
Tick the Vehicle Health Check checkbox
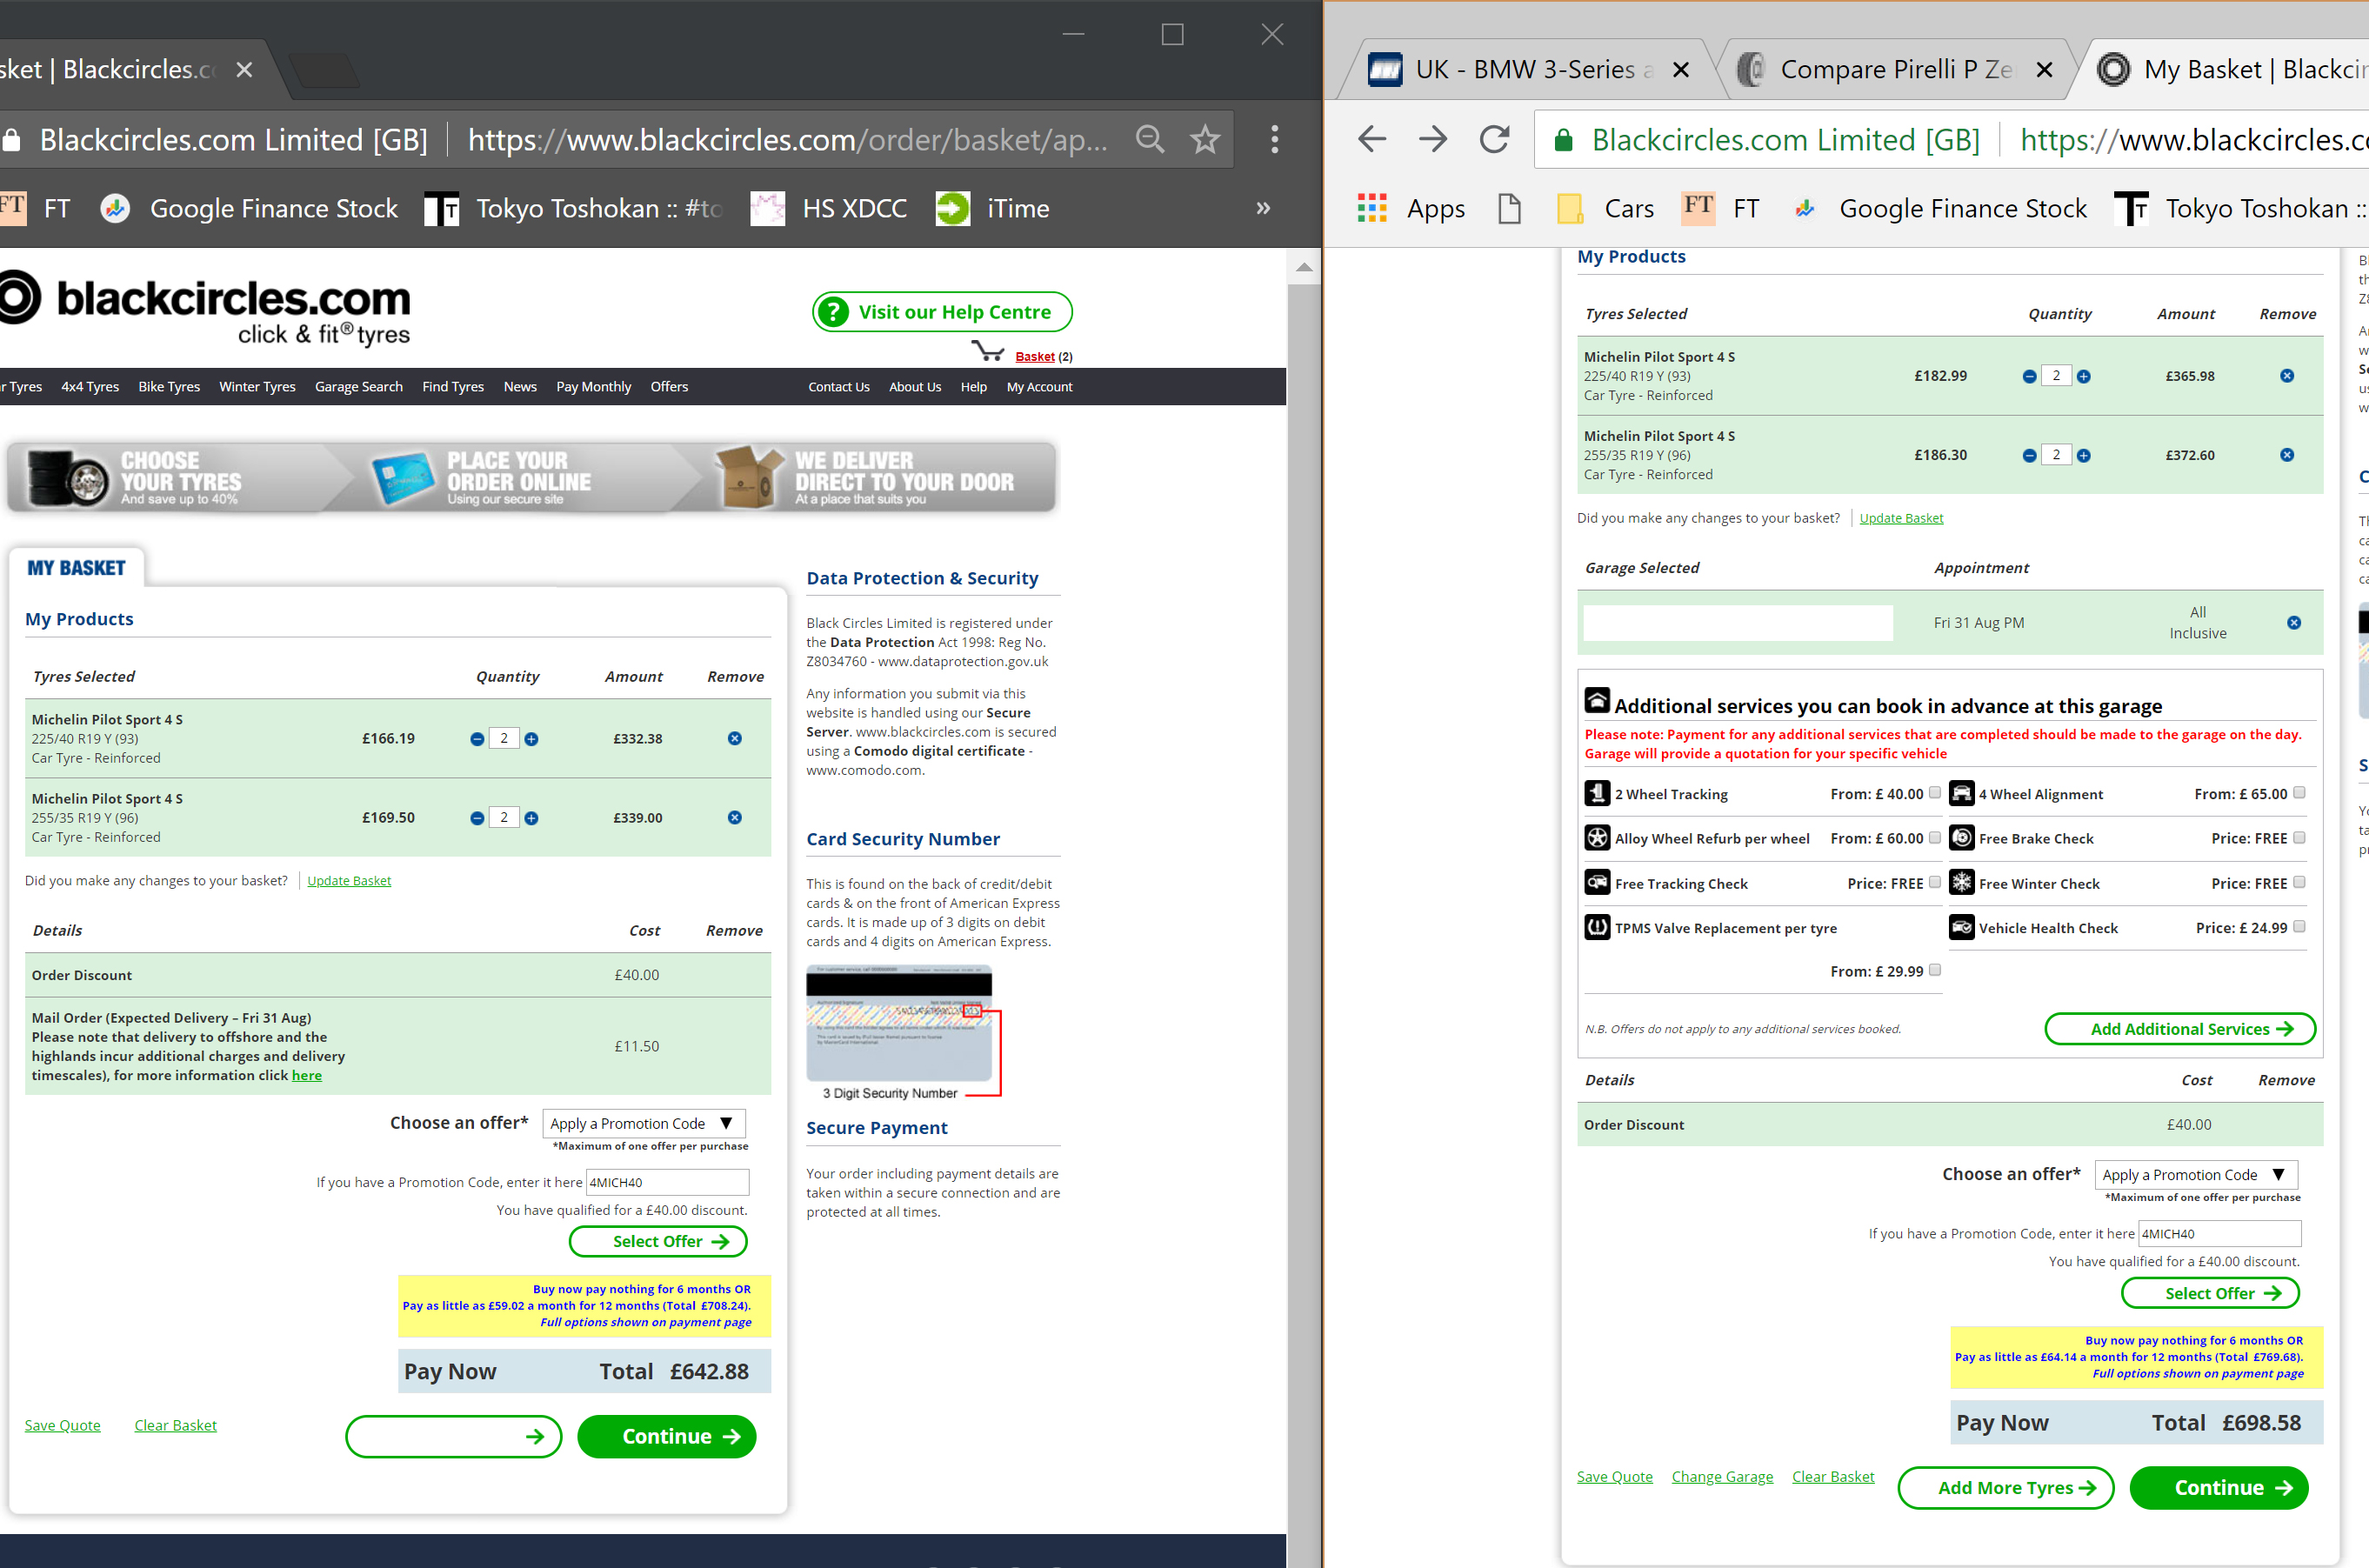(2299, 927)
